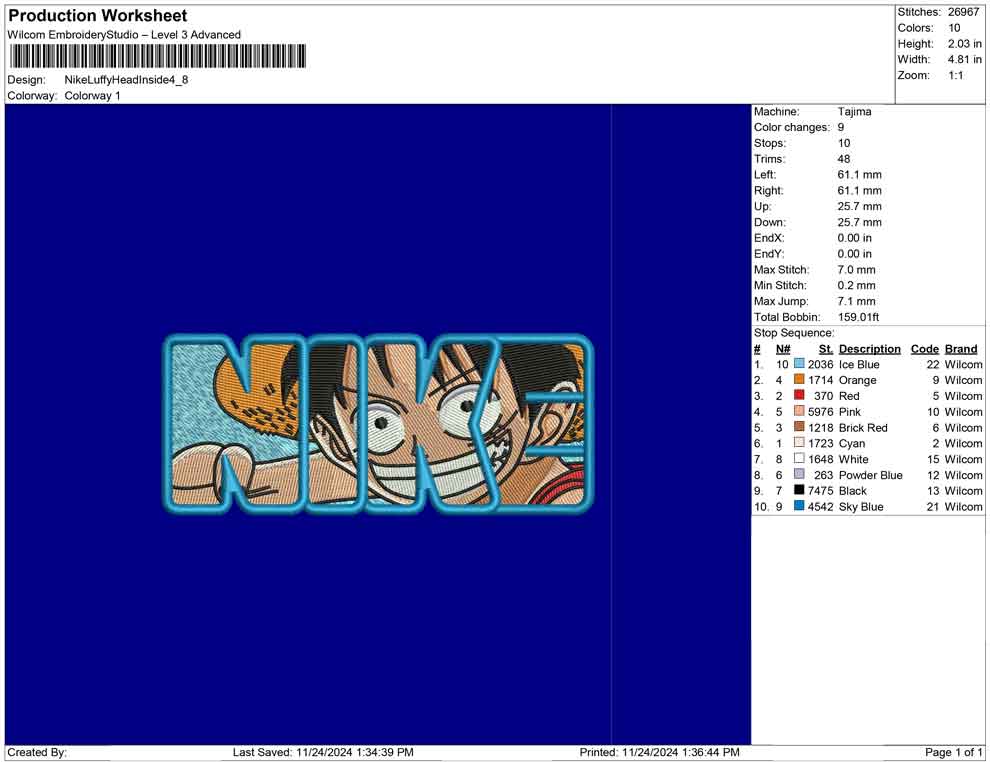Screen dimensions: 990x762
Task: Select the Up value 25.7 mm
Action: pyautogui.click(x=859, y=206)
